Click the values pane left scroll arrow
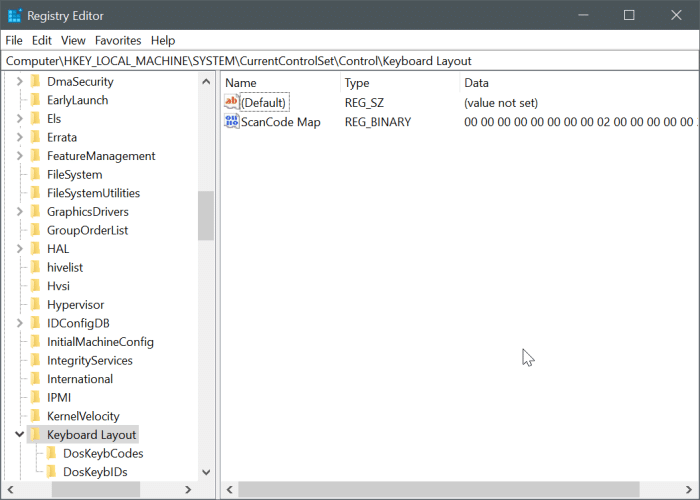Viewport: 700px width, 500px height. click(x=229, y=490)
